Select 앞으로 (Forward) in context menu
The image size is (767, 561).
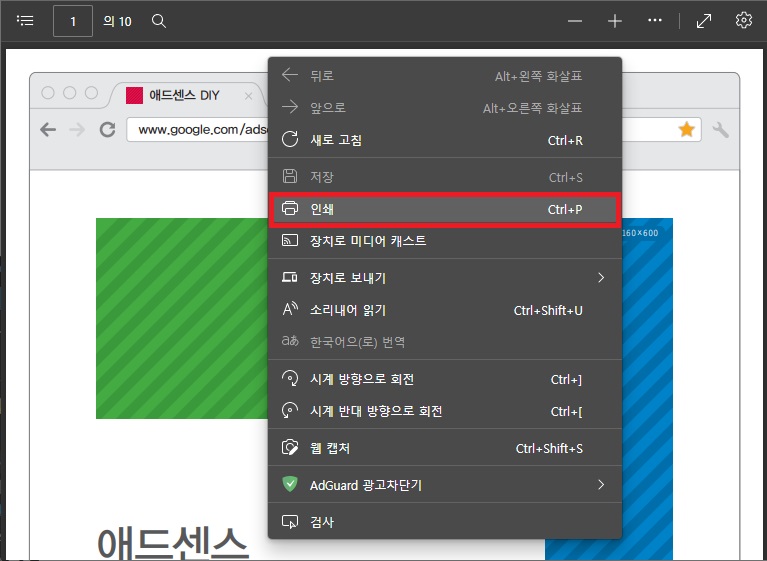(445, 108)
